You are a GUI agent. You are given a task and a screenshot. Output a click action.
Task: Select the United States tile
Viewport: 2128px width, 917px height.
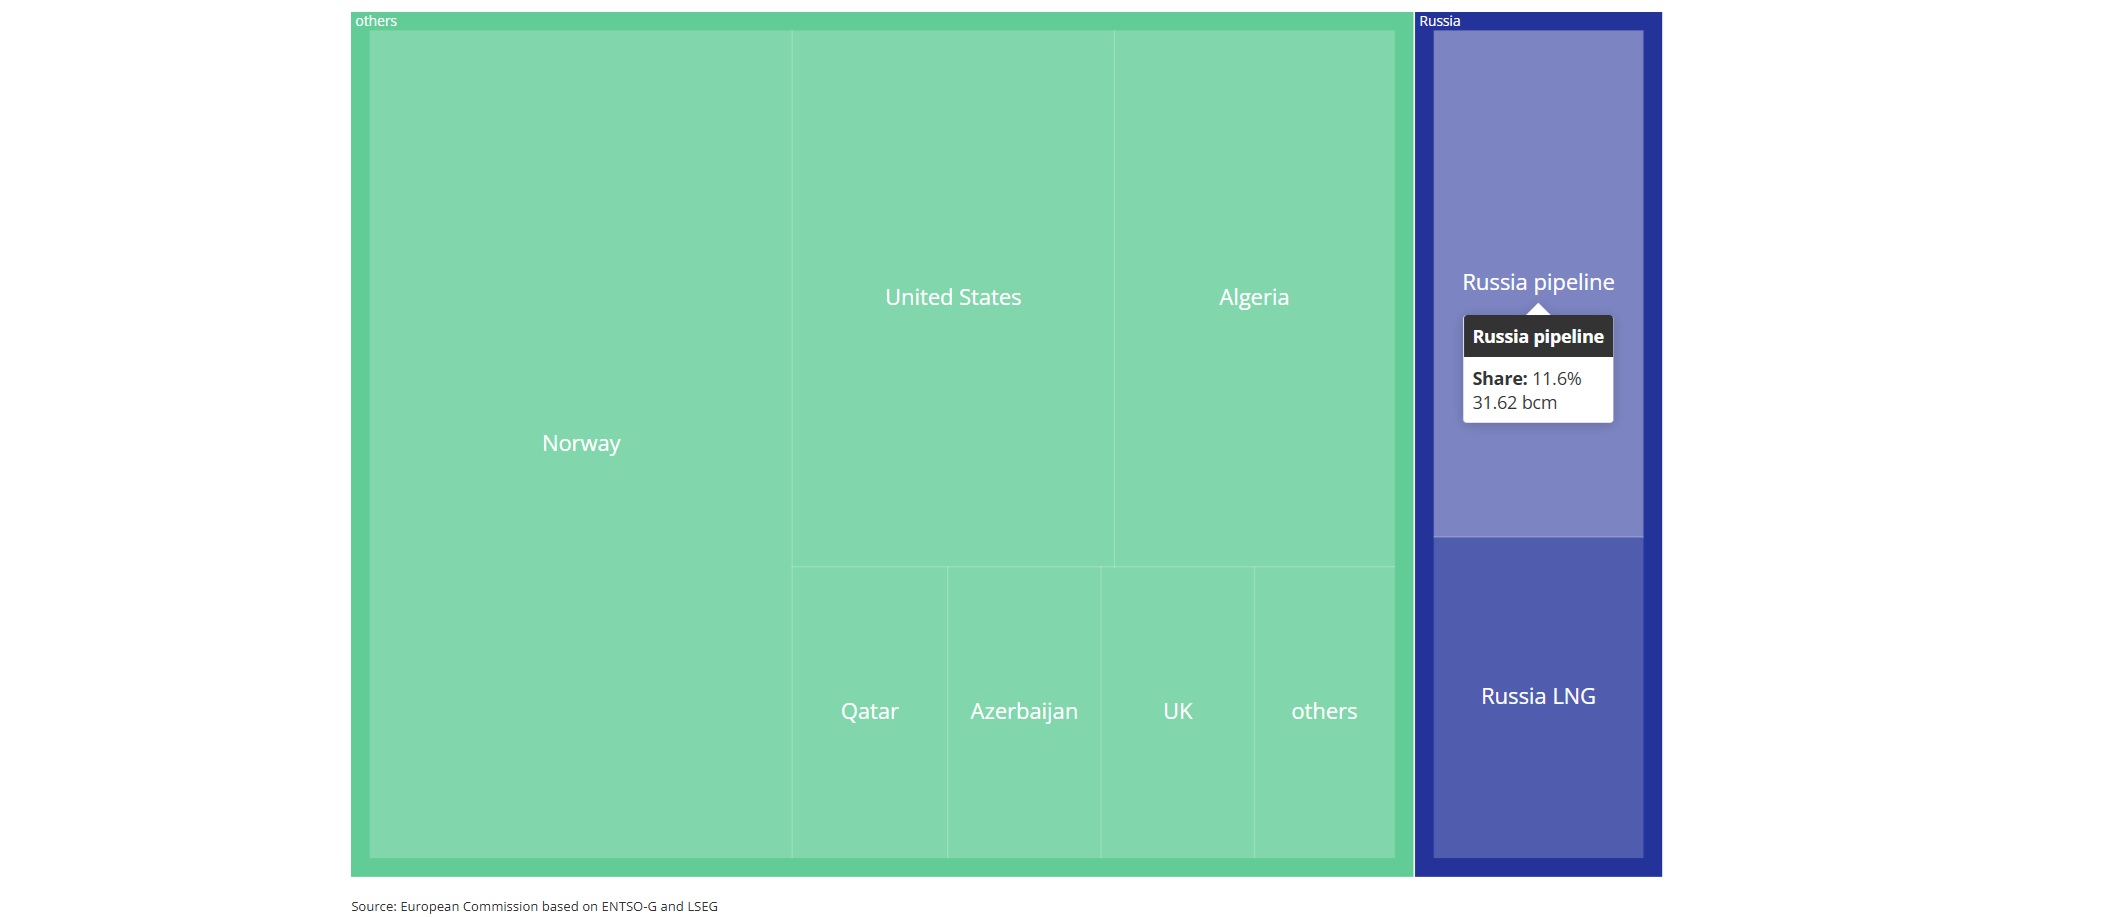[953, 297]
